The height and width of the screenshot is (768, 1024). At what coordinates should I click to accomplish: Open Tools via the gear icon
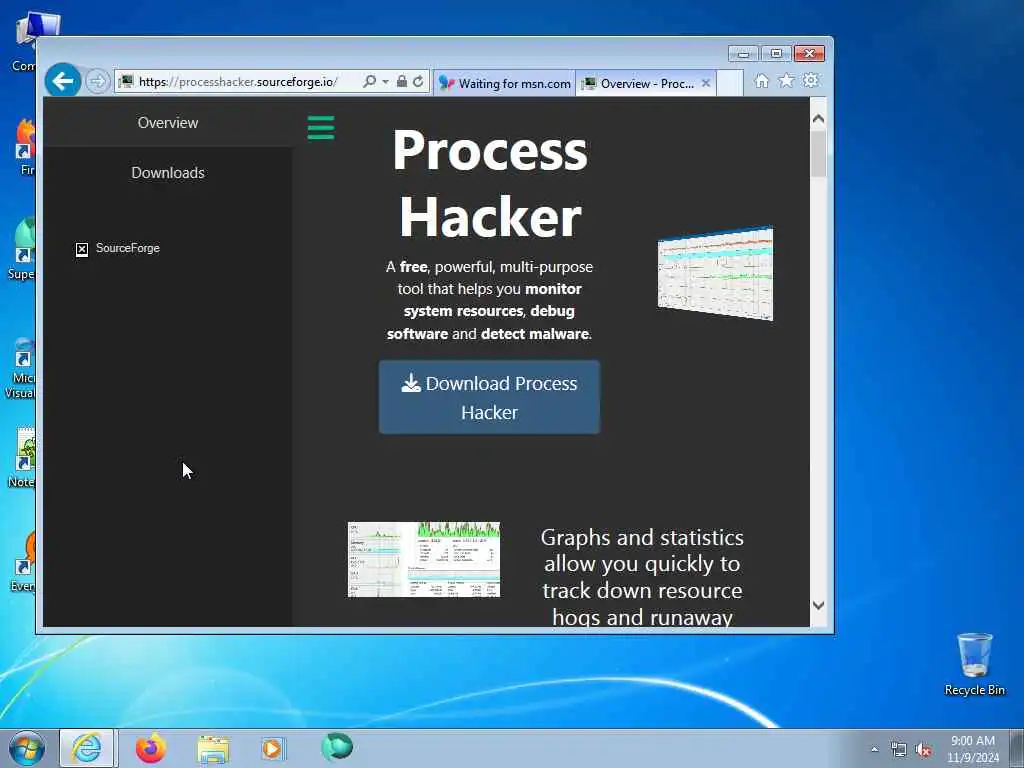tap(811, 80)
